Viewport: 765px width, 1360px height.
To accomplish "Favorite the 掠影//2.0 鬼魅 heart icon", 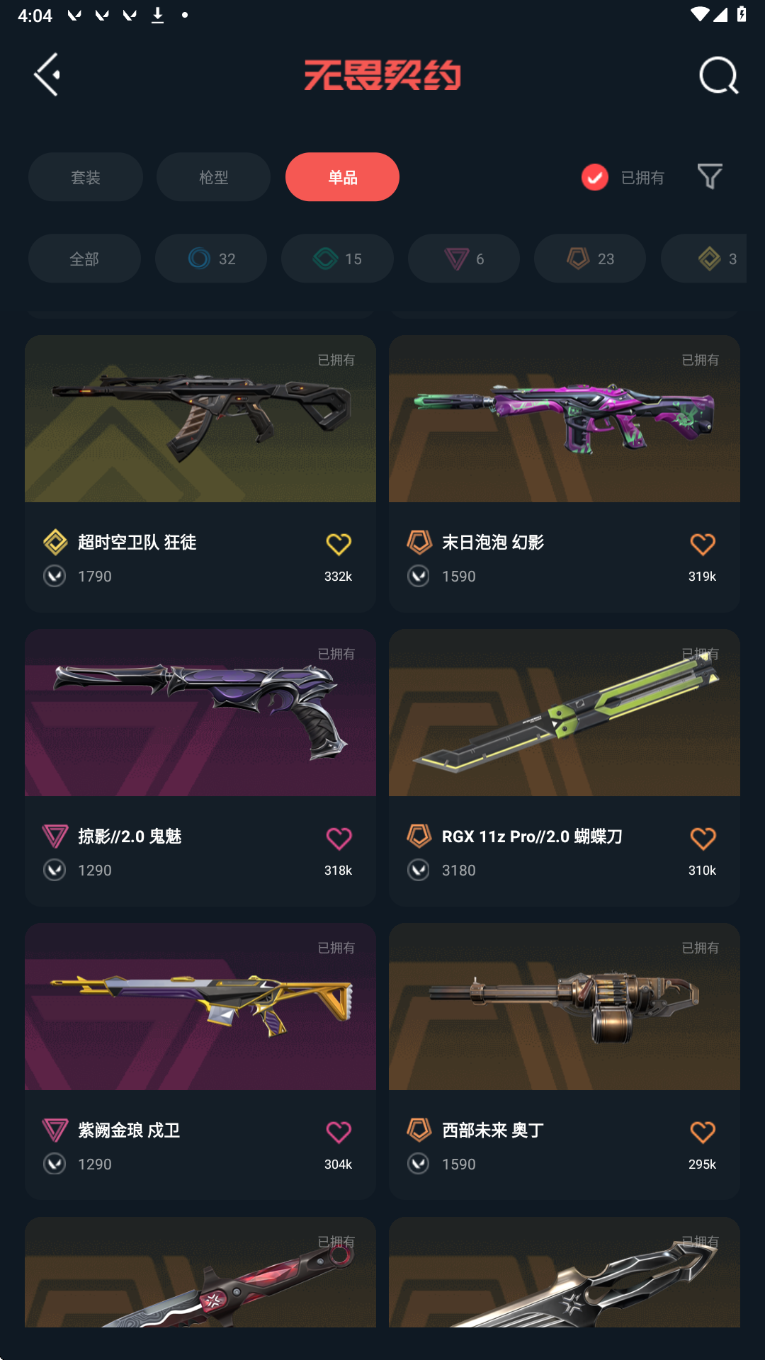I will point(339,838).
